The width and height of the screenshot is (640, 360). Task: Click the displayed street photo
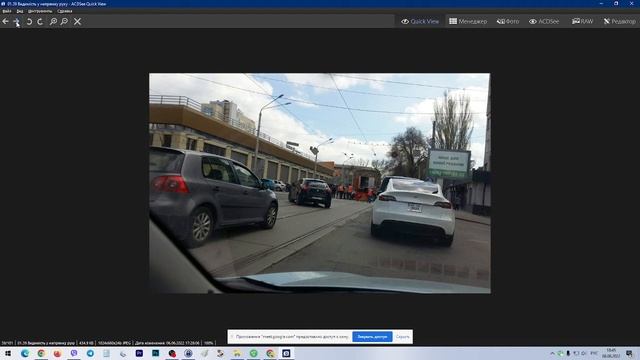coord(320,183)
